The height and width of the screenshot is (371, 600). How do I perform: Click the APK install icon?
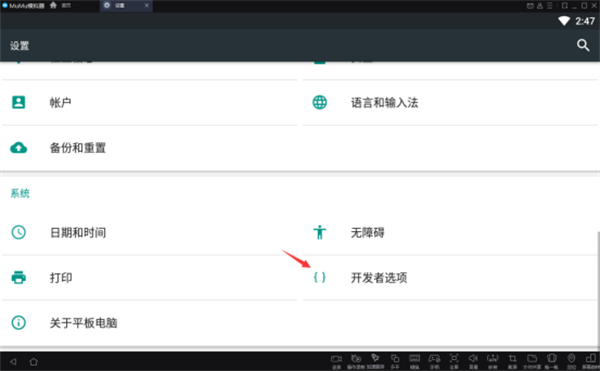tap(492, 358)
